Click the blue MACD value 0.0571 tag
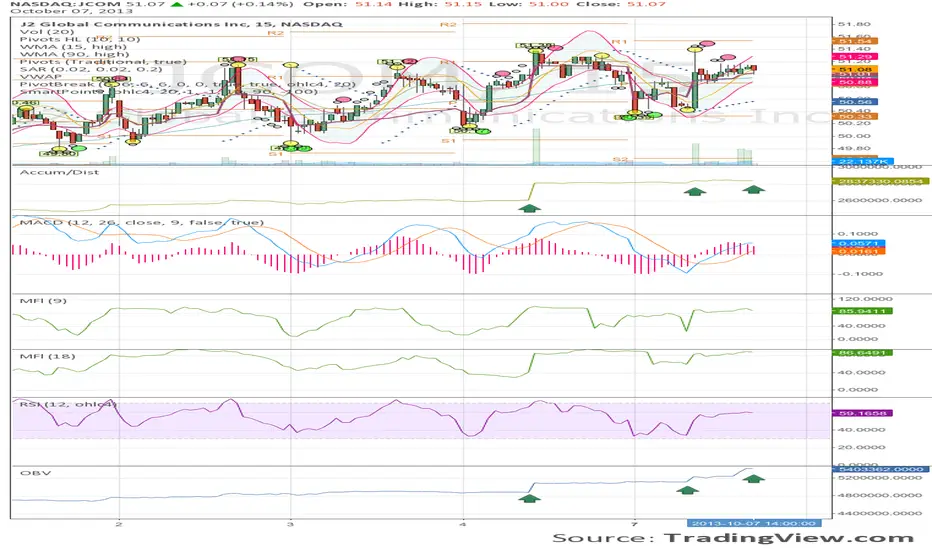The width and height of the screenshot is (932, 550). 858,244
